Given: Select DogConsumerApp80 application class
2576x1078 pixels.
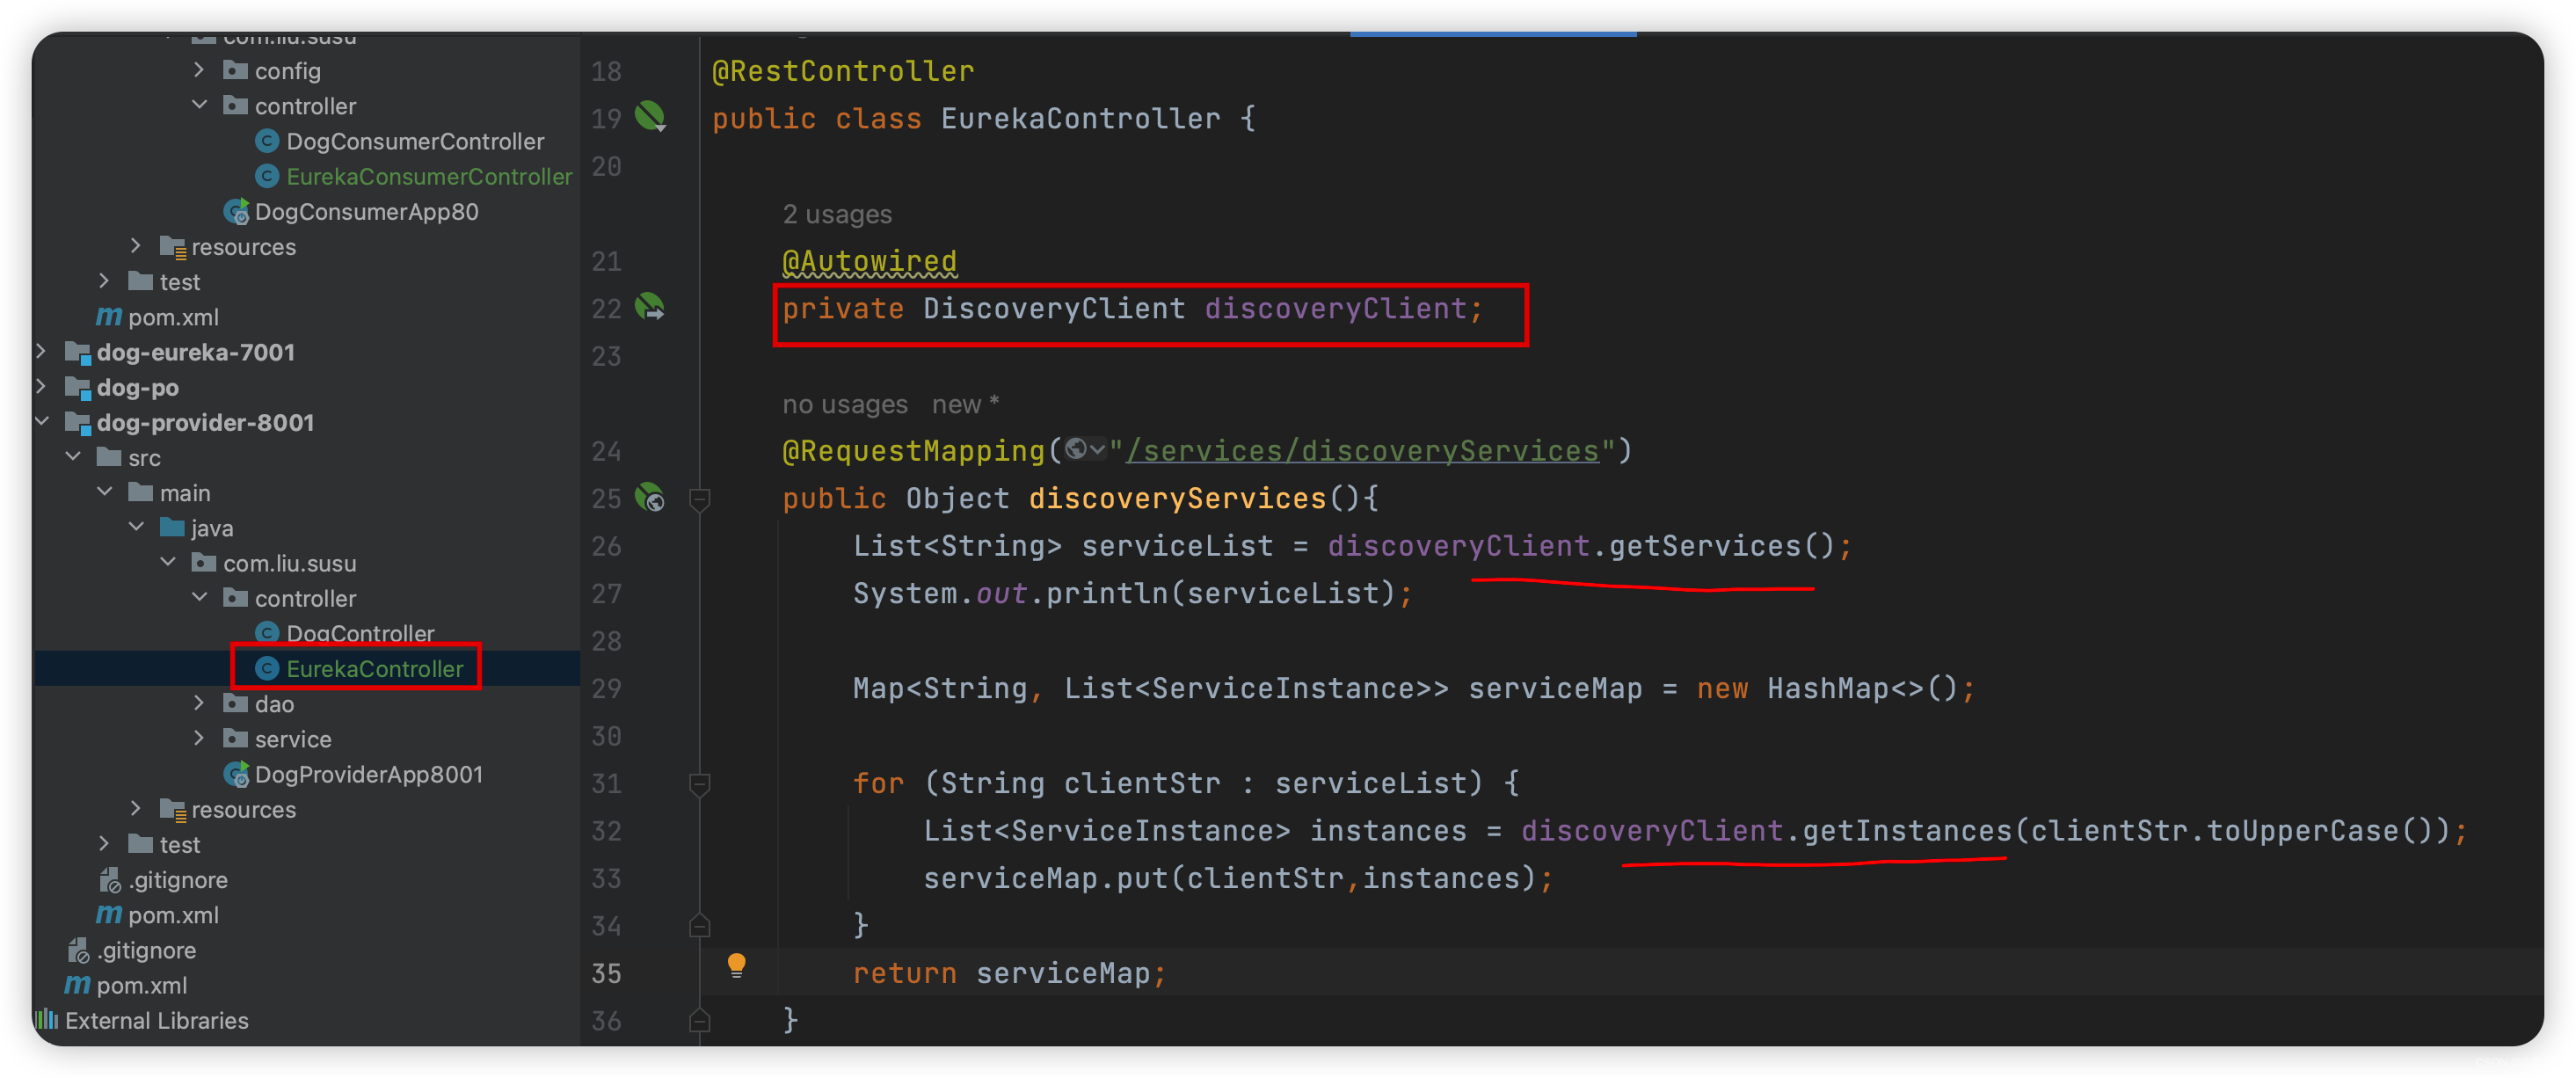Looking at the screenshot, I should point(366,211).
